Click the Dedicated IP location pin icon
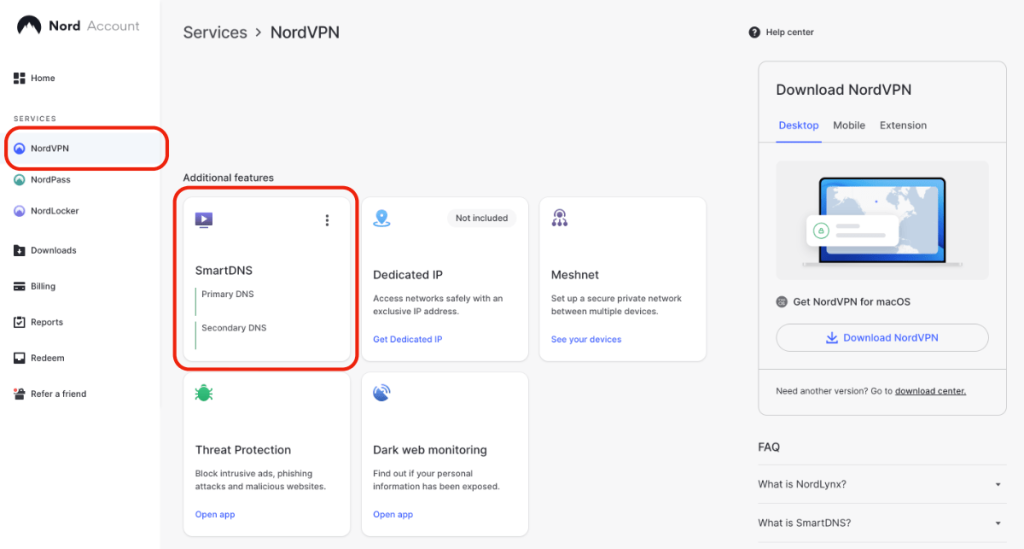 382,219
